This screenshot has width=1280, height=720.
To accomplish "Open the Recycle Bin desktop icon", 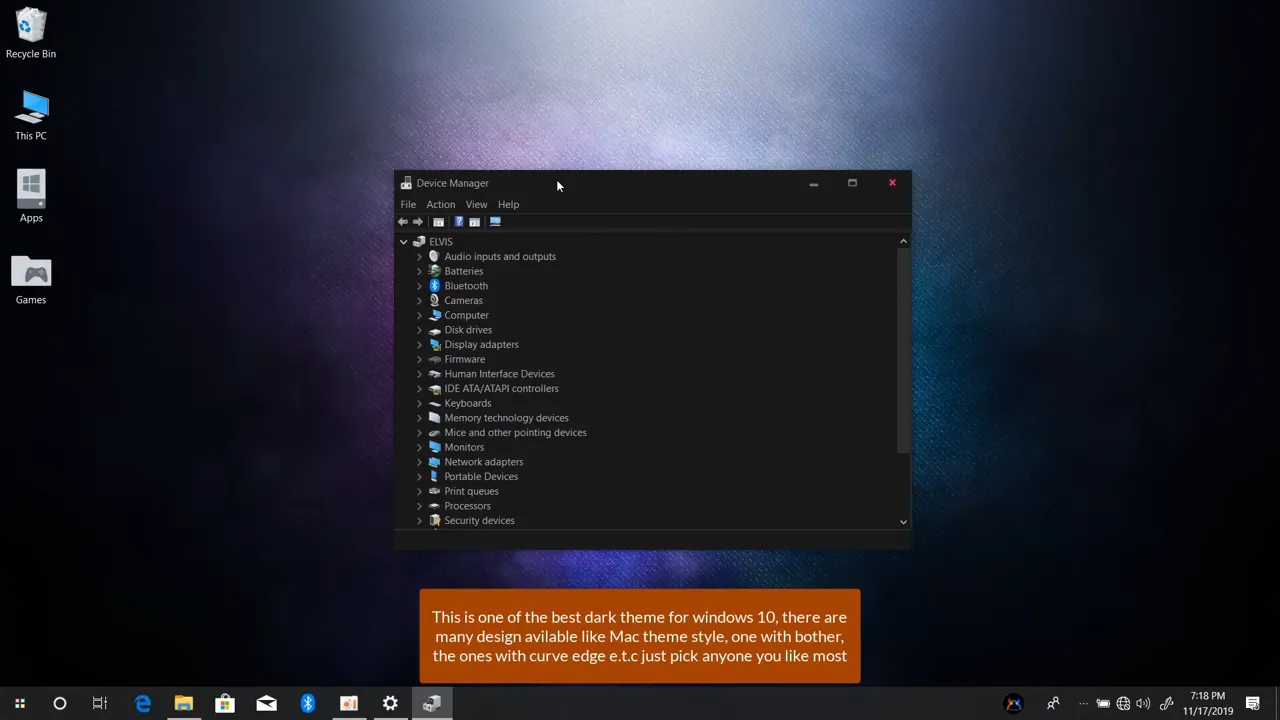I will 31,33.
